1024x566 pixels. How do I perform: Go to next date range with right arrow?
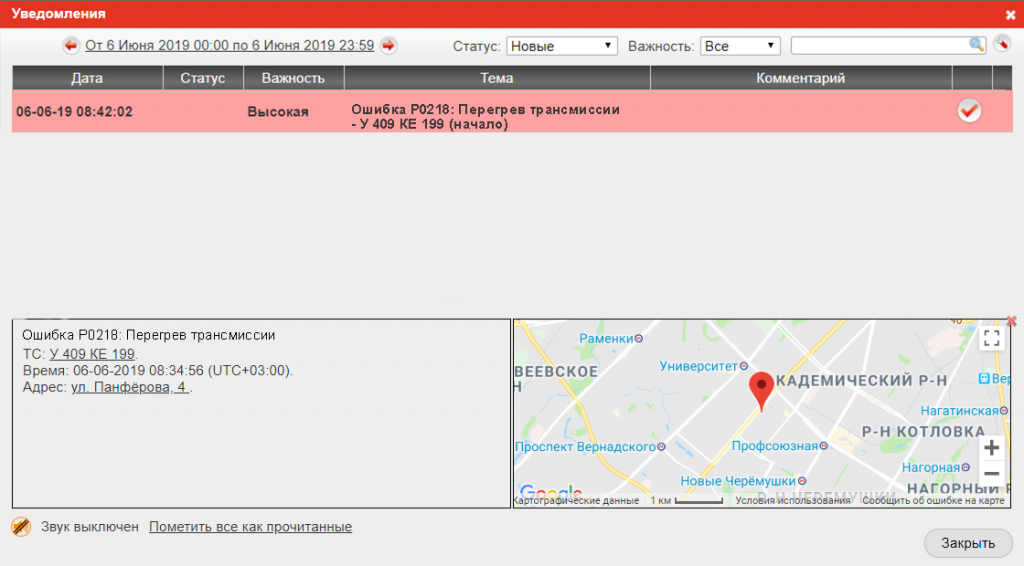tap(389, 46)
